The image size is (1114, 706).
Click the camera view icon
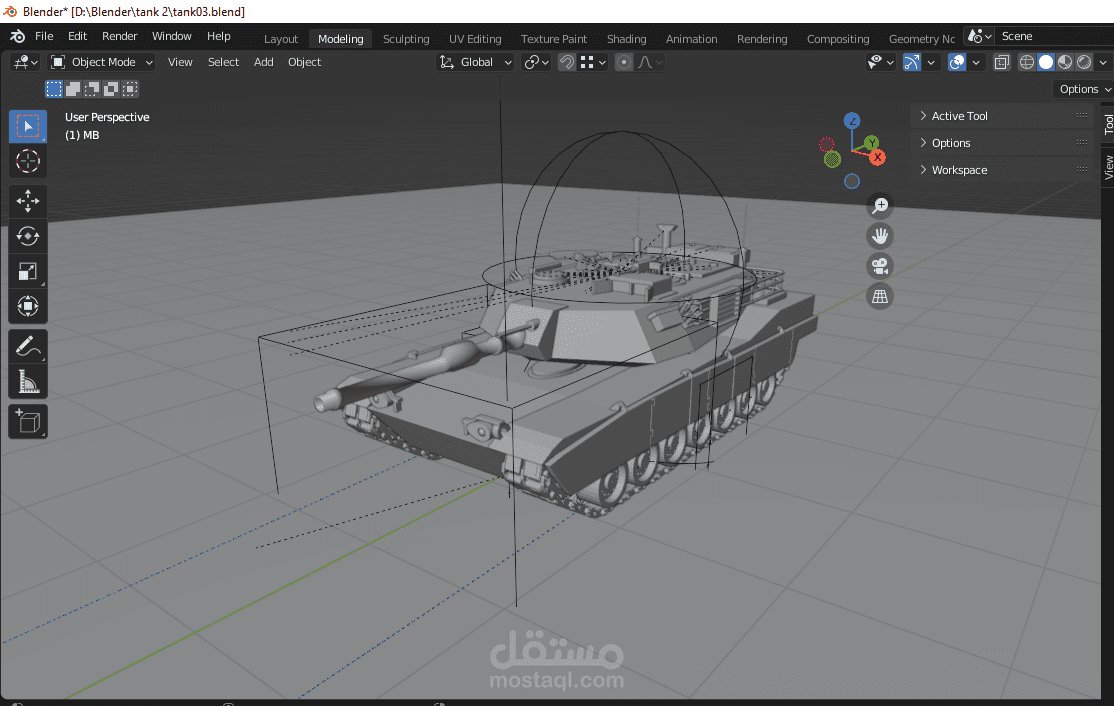pyautogui.click(x=880, y=266)
